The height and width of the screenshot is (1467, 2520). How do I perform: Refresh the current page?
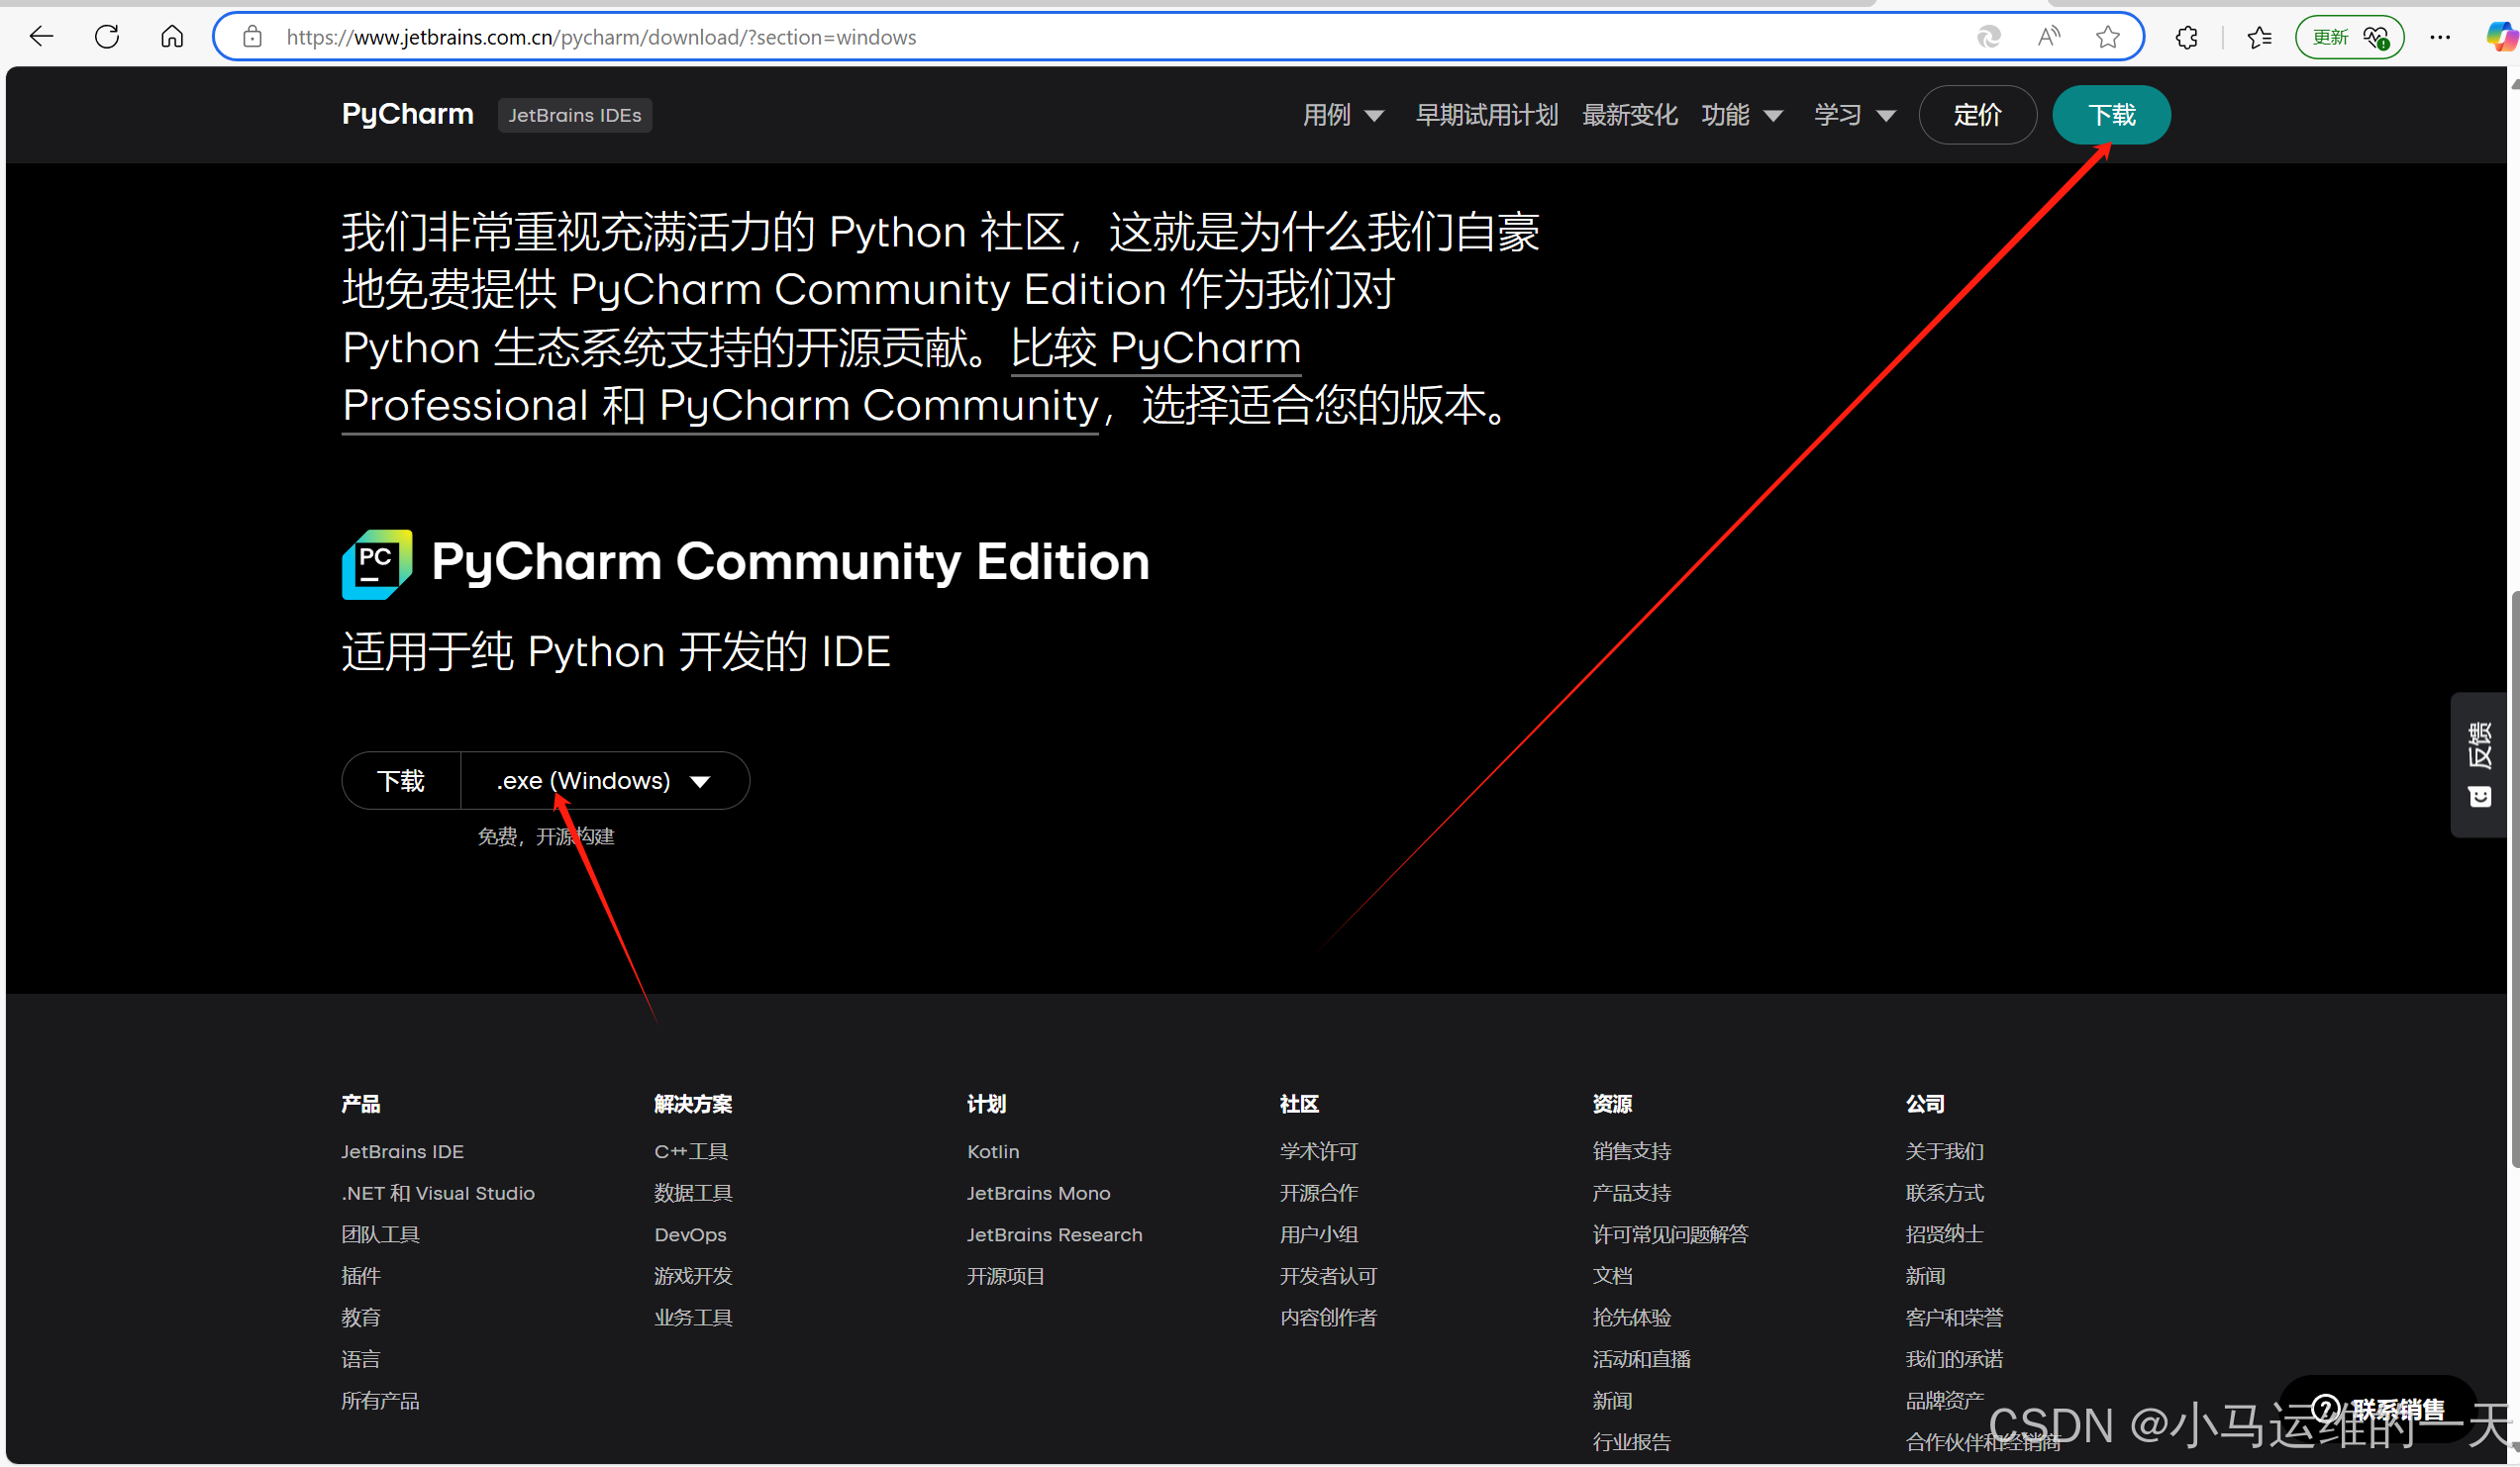(106, 37)
